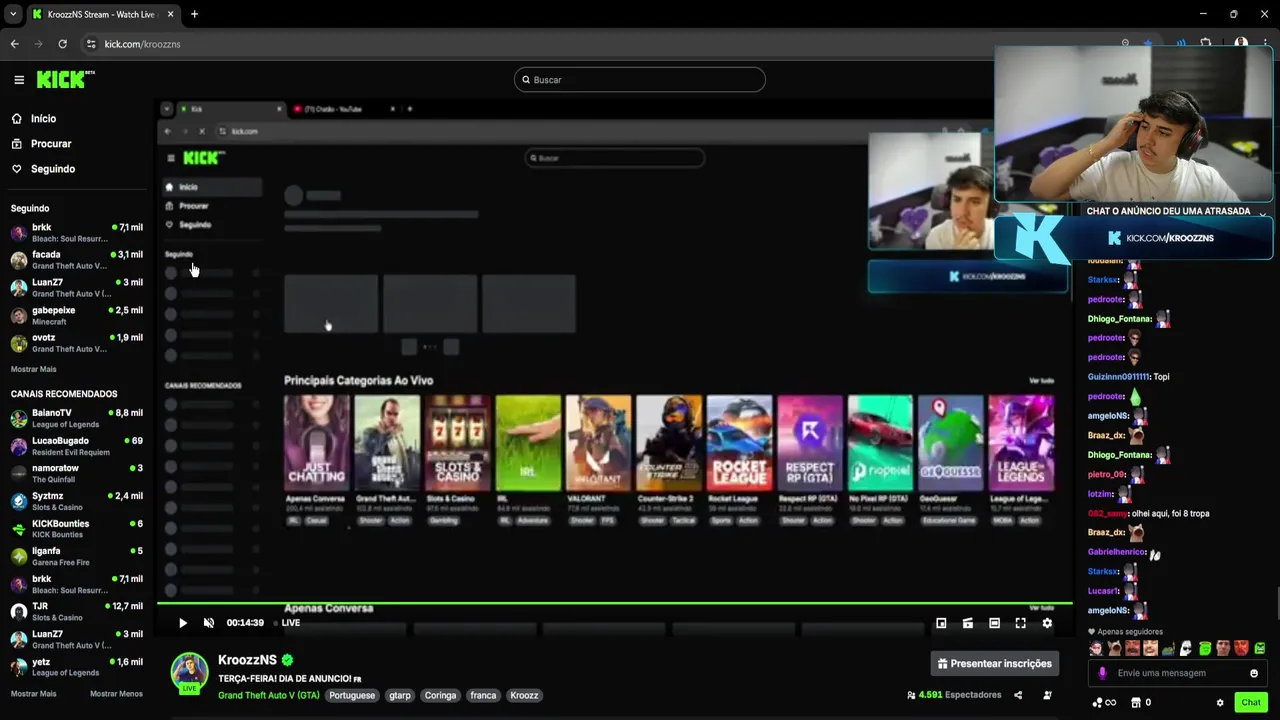Image resolution: width=1280 pixels, height=720 pixels.
Task: Open recommended channel liganfa
Action: 77,556
